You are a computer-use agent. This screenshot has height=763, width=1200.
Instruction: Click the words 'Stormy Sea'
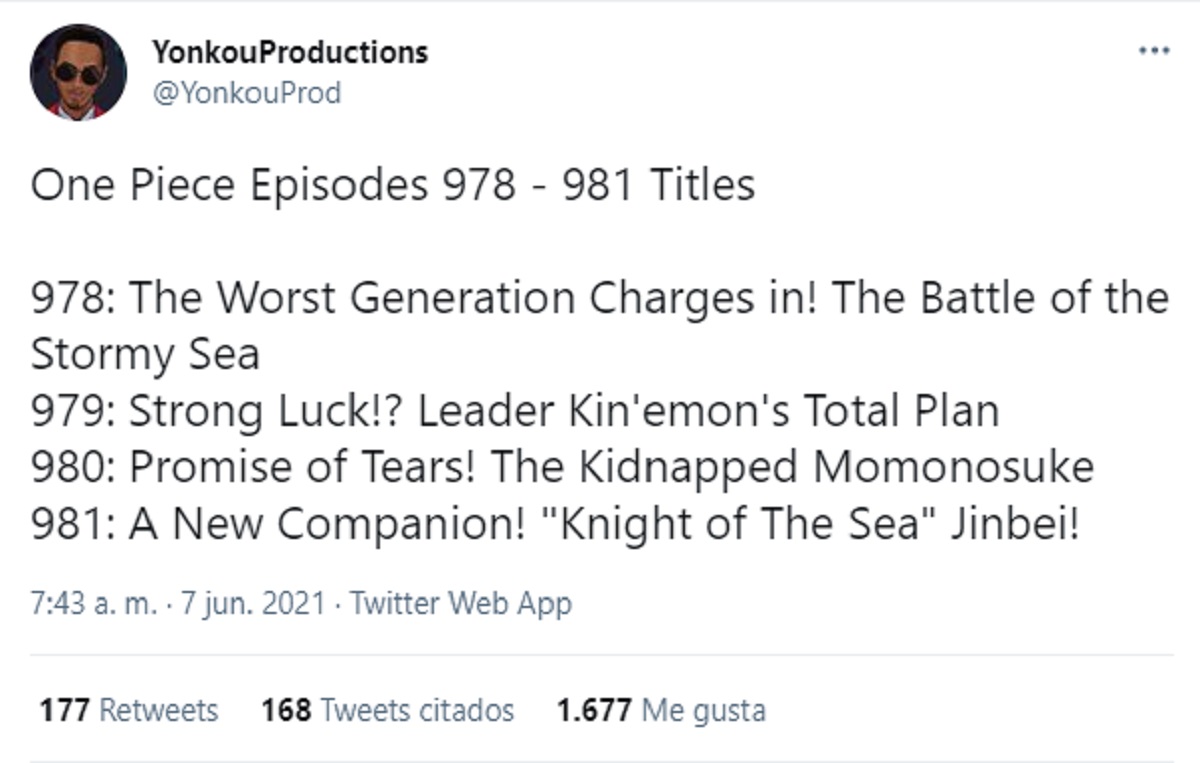click(x=145, y=355)
